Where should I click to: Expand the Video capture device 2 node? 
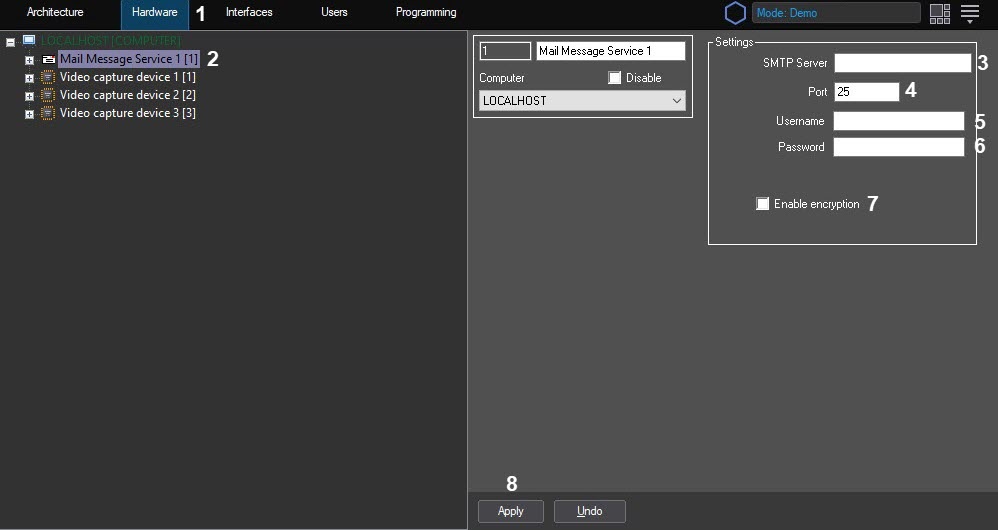(x=29, y=96)
